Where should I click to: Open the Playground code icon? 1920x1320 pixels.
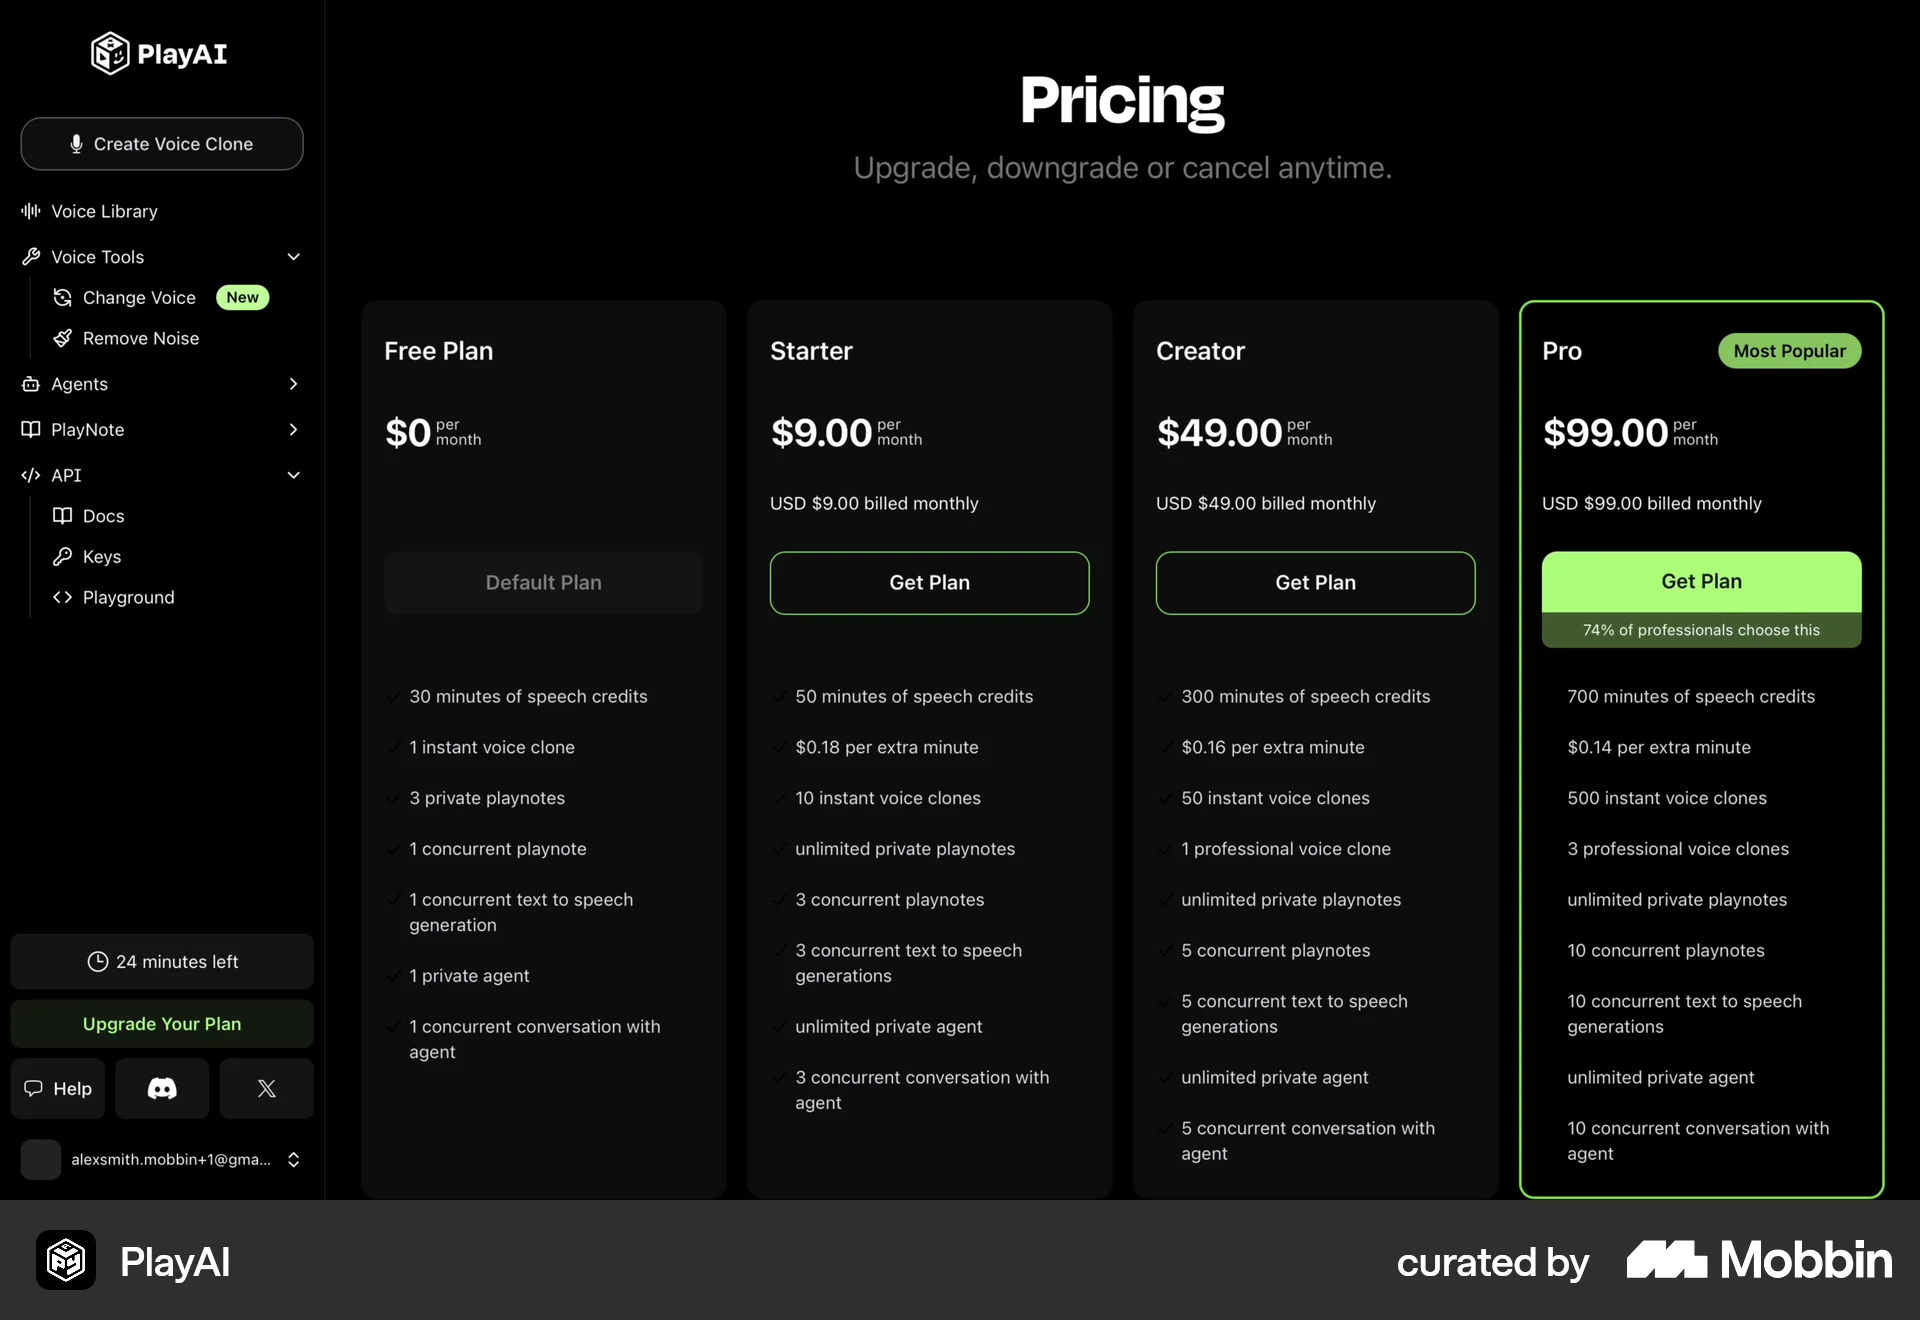click(62, 597)
